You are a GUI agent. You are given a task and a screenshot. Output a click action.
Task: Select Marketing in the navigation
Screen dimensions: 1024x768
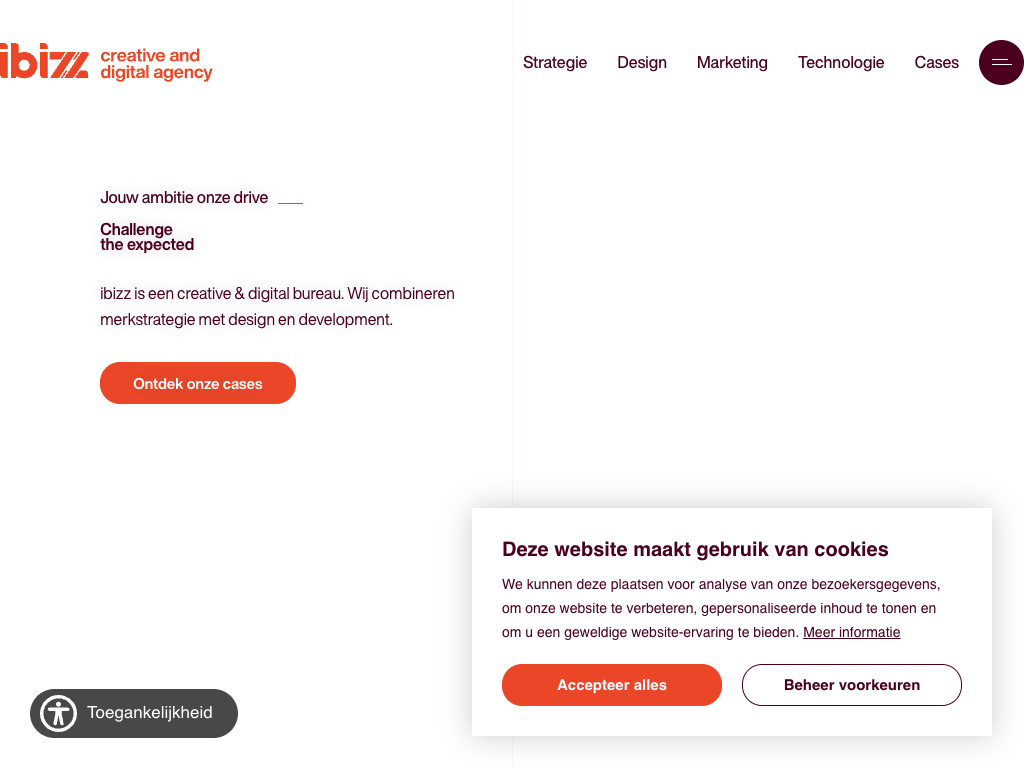pyautogui.click(x=732, y=62)
